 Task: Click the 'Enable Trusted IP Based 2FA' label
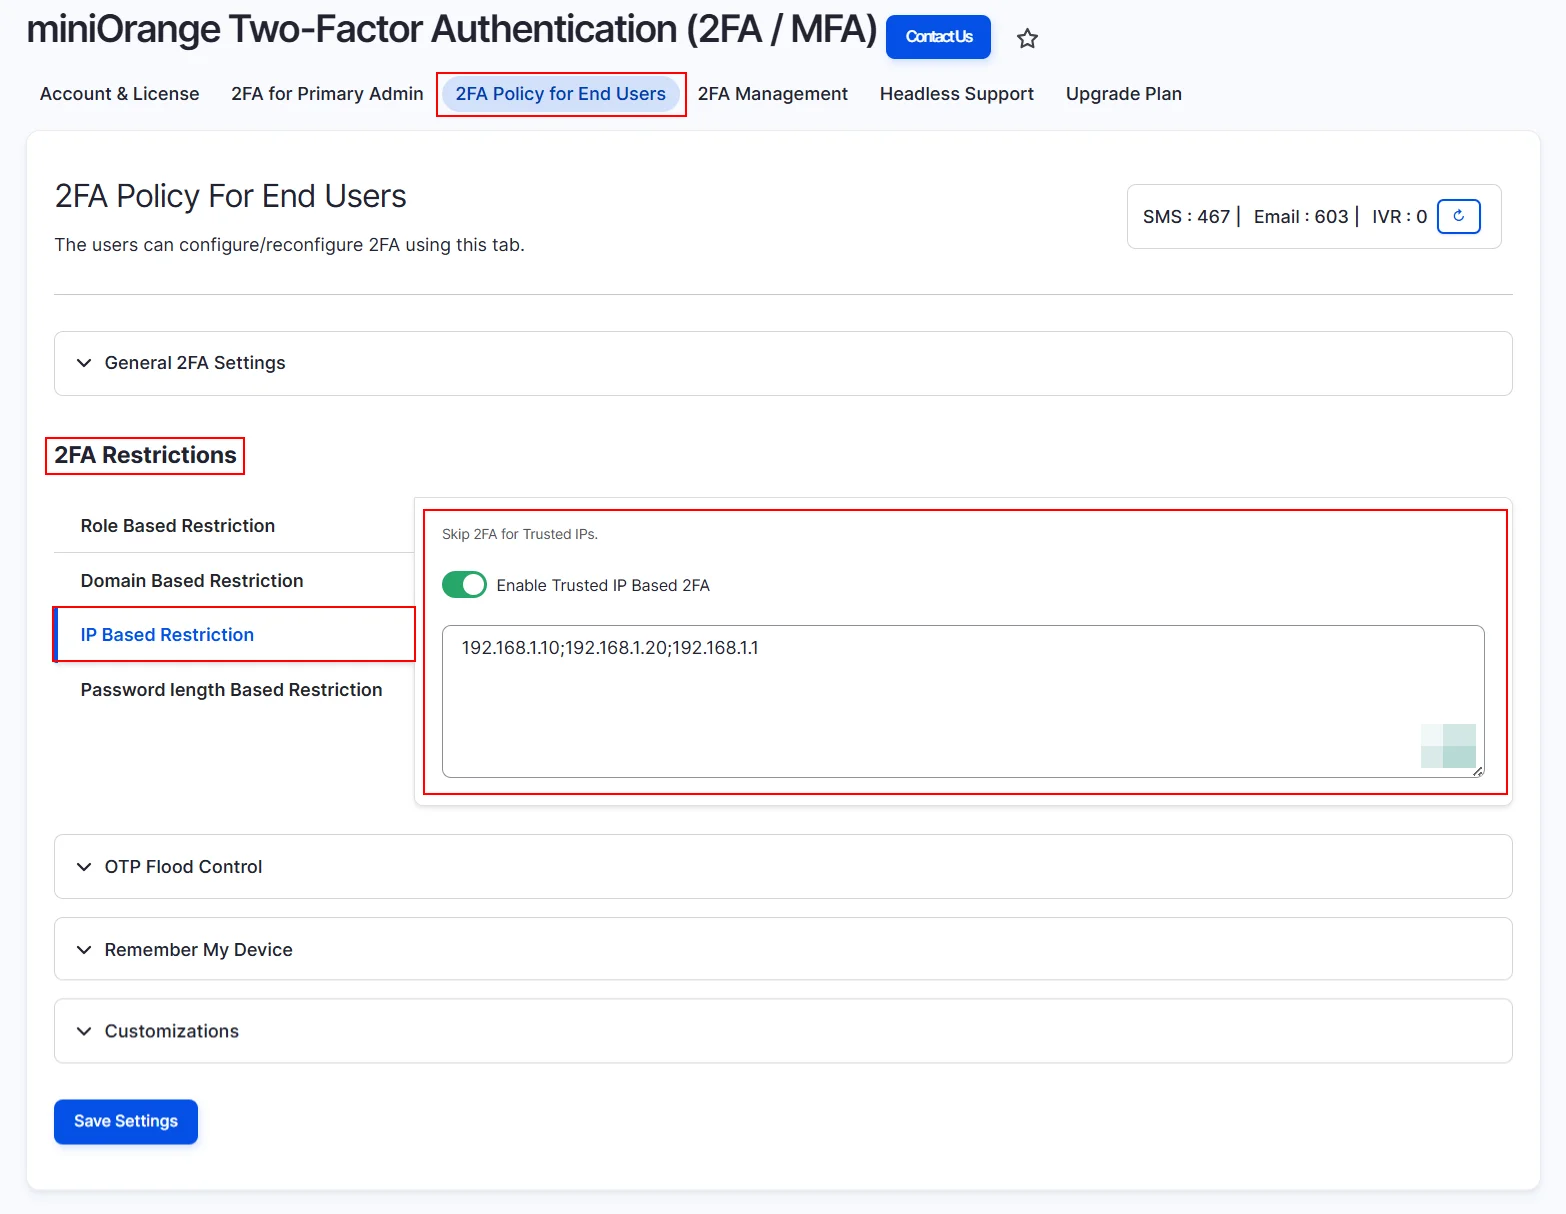(603, 586)
